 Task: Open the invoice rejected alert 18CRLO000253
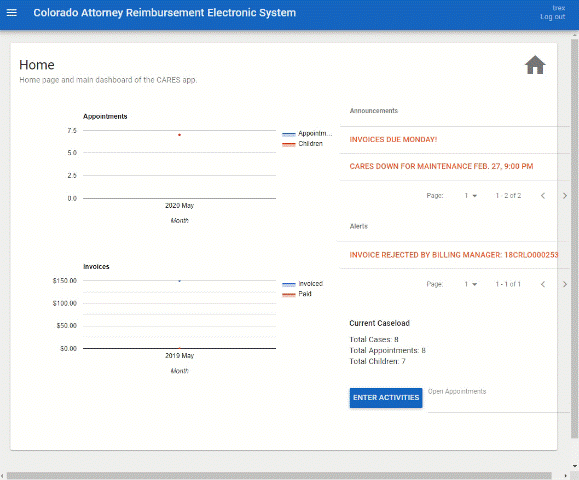pyautogui.click(x=454, y=255)
